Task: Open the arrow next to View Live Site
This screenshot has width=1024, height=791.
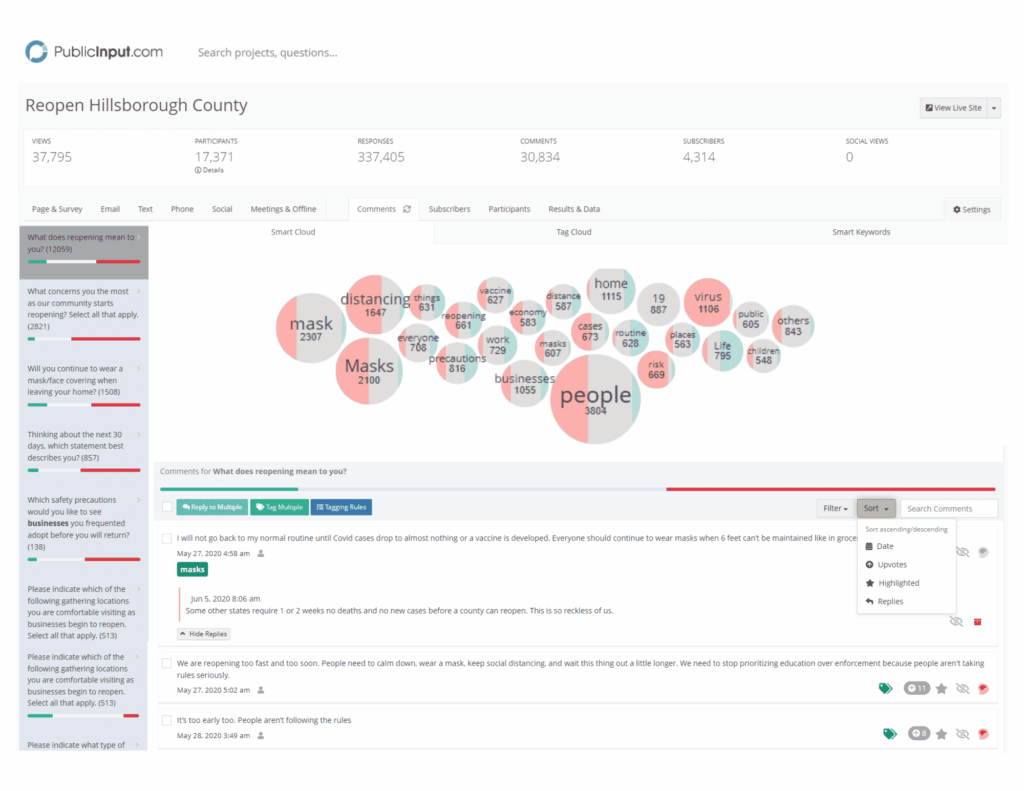Action: pos(994,108)
